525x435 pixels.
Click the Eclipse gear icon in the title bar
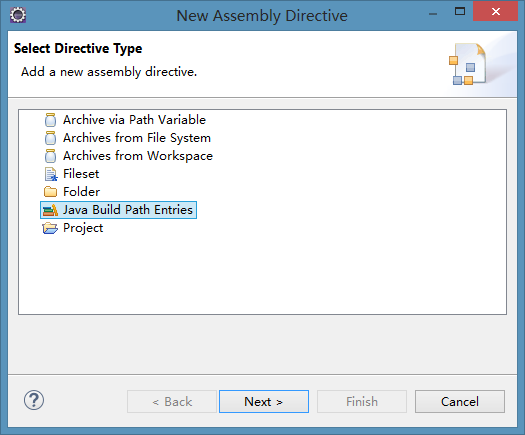18,15
